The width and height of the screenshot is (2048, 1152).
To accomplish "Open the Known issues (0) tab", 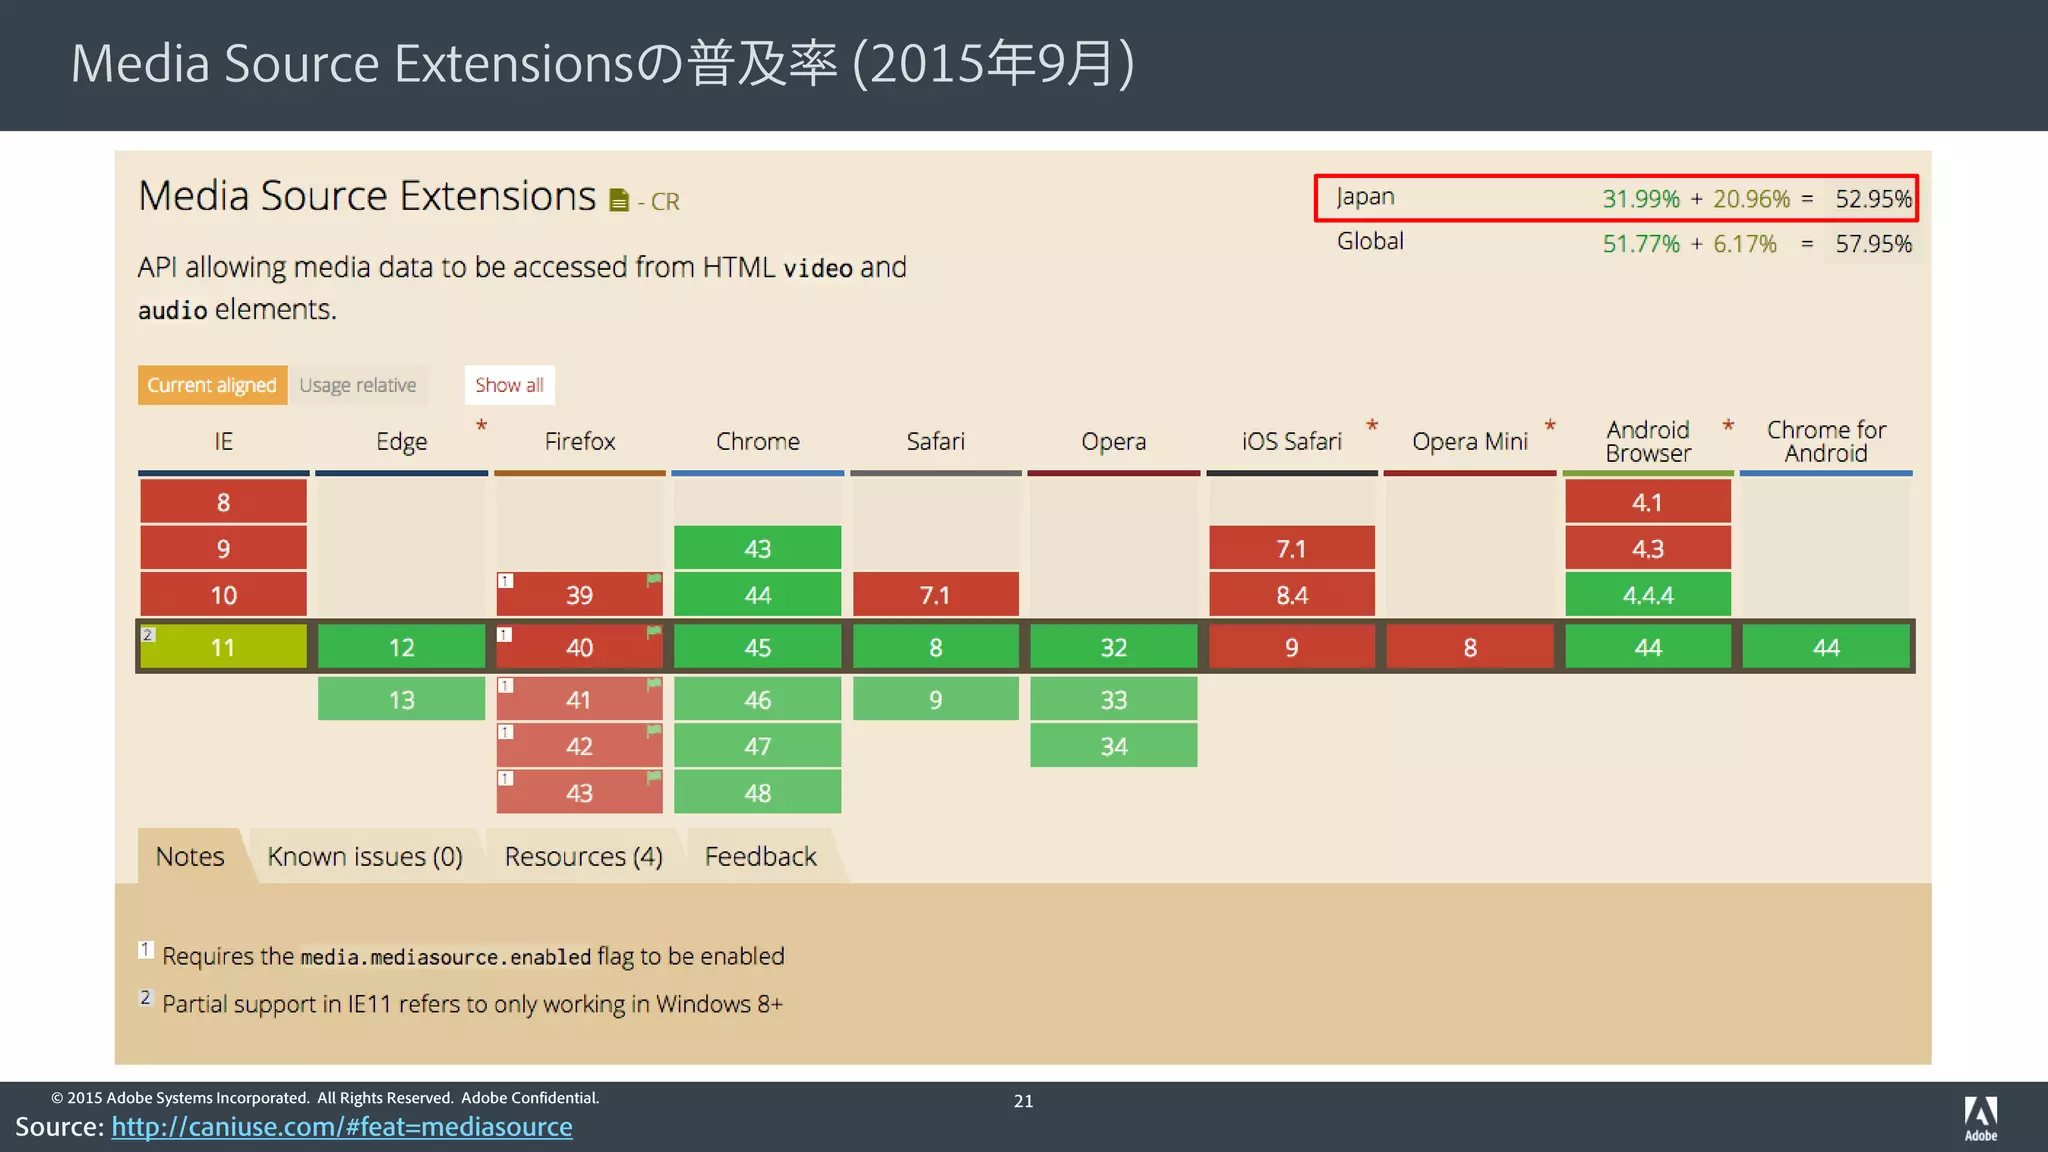I will pyautogui.click(x=365, y=856).
